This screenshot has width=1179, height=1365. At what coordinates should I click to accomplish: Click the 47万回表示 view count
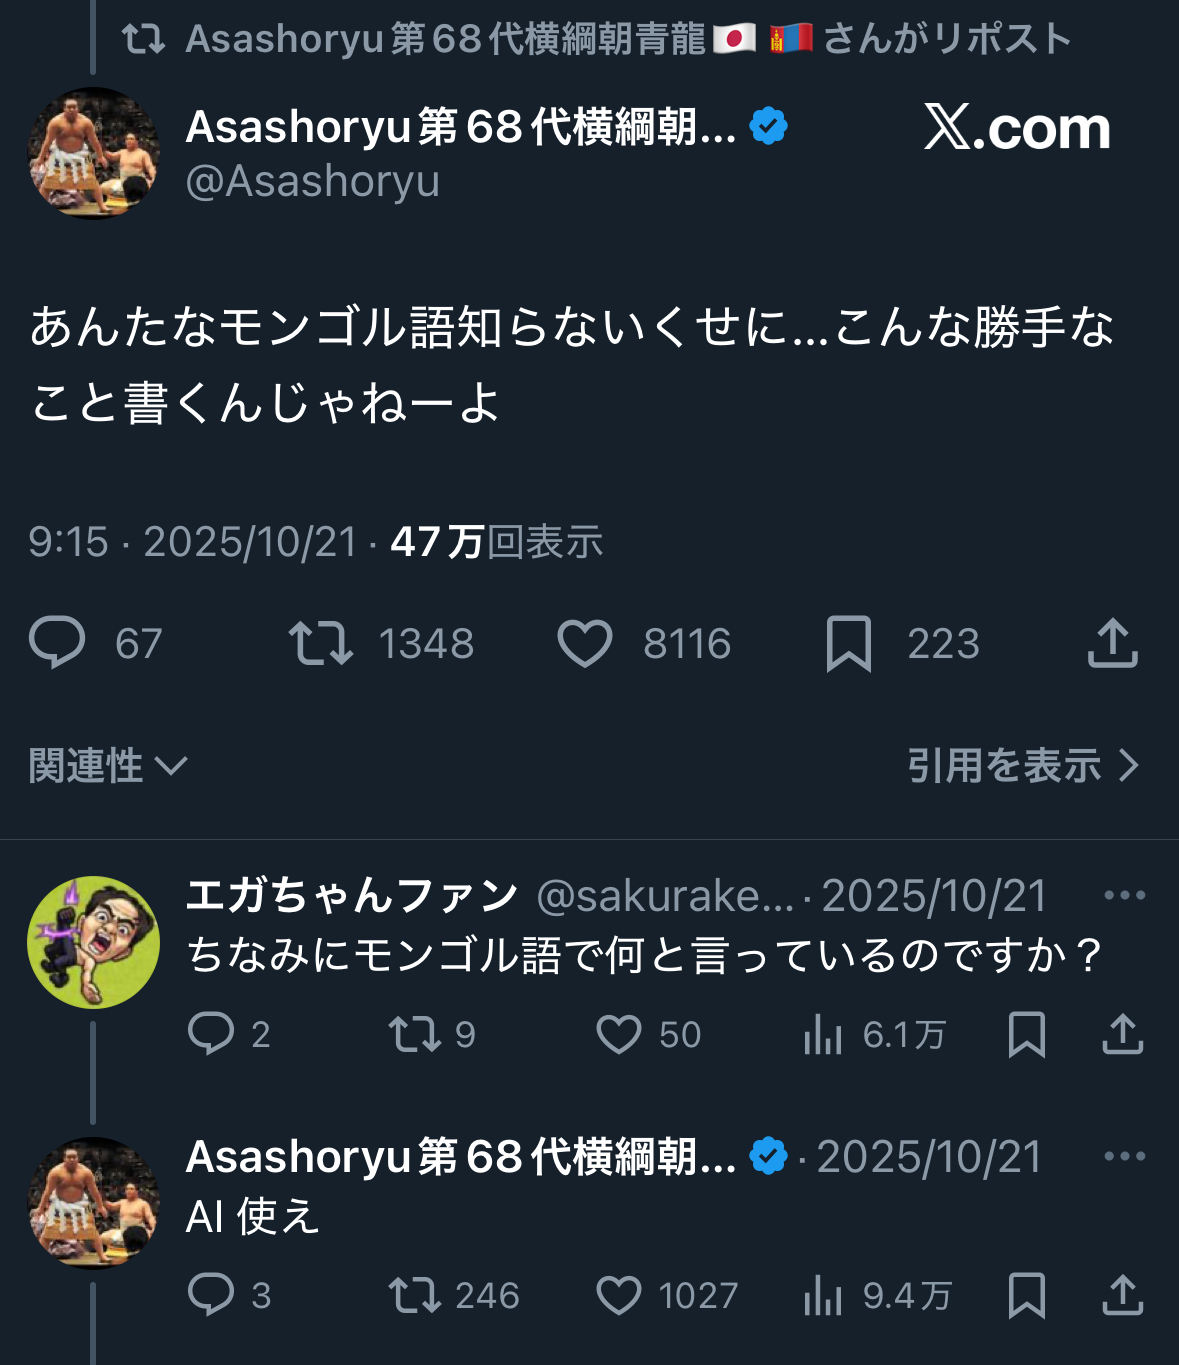(x=496, y=542)
